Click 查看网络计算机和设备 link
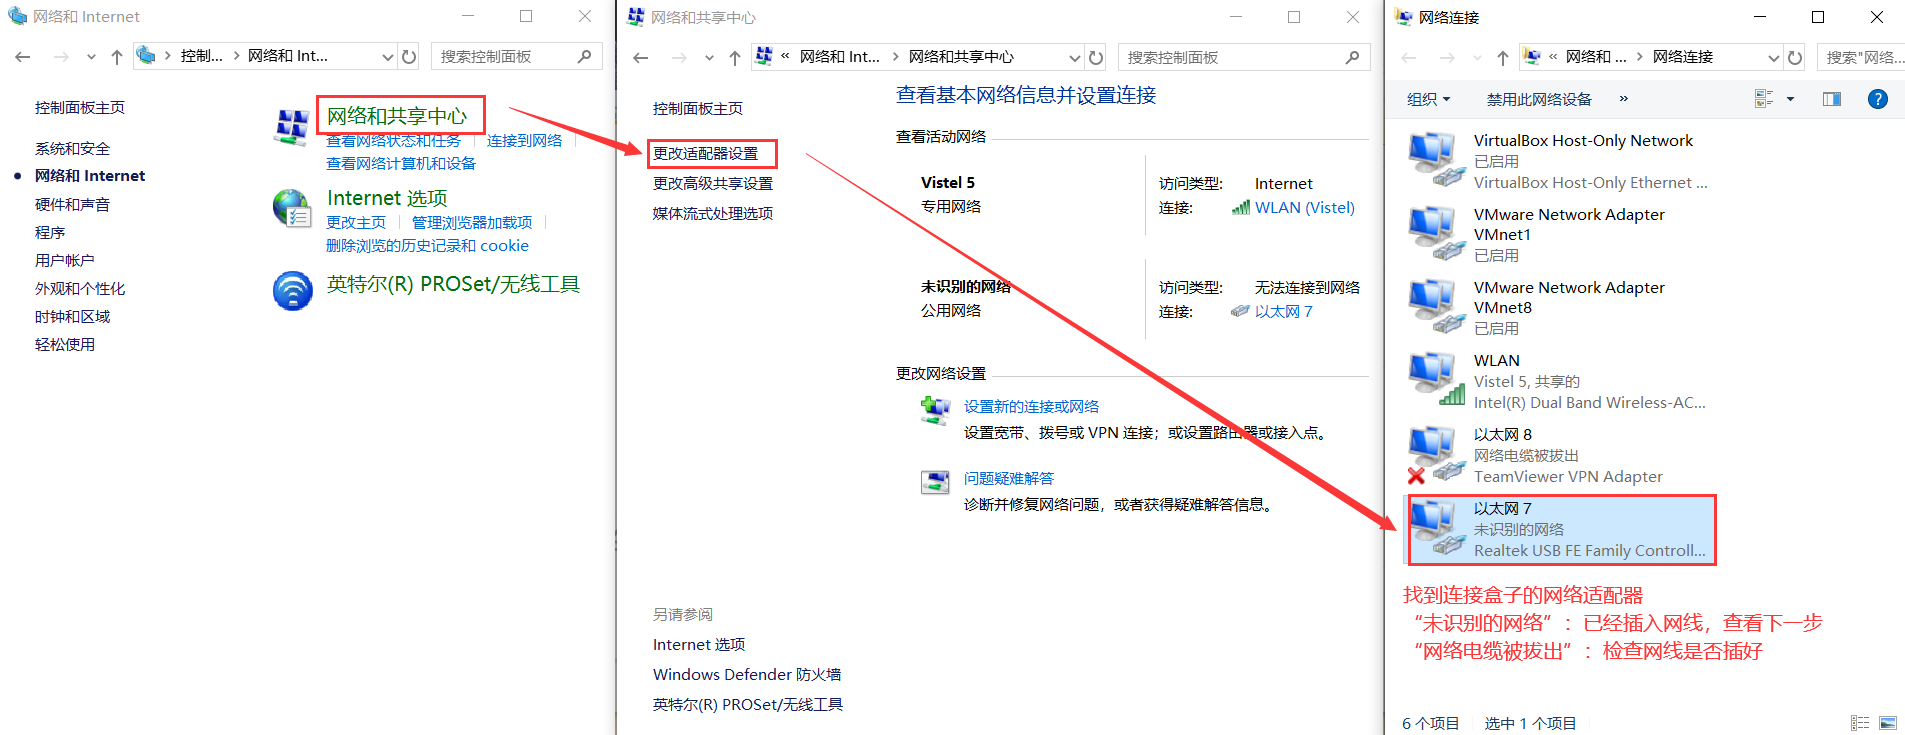The image size is (1905, 735). 401,163
